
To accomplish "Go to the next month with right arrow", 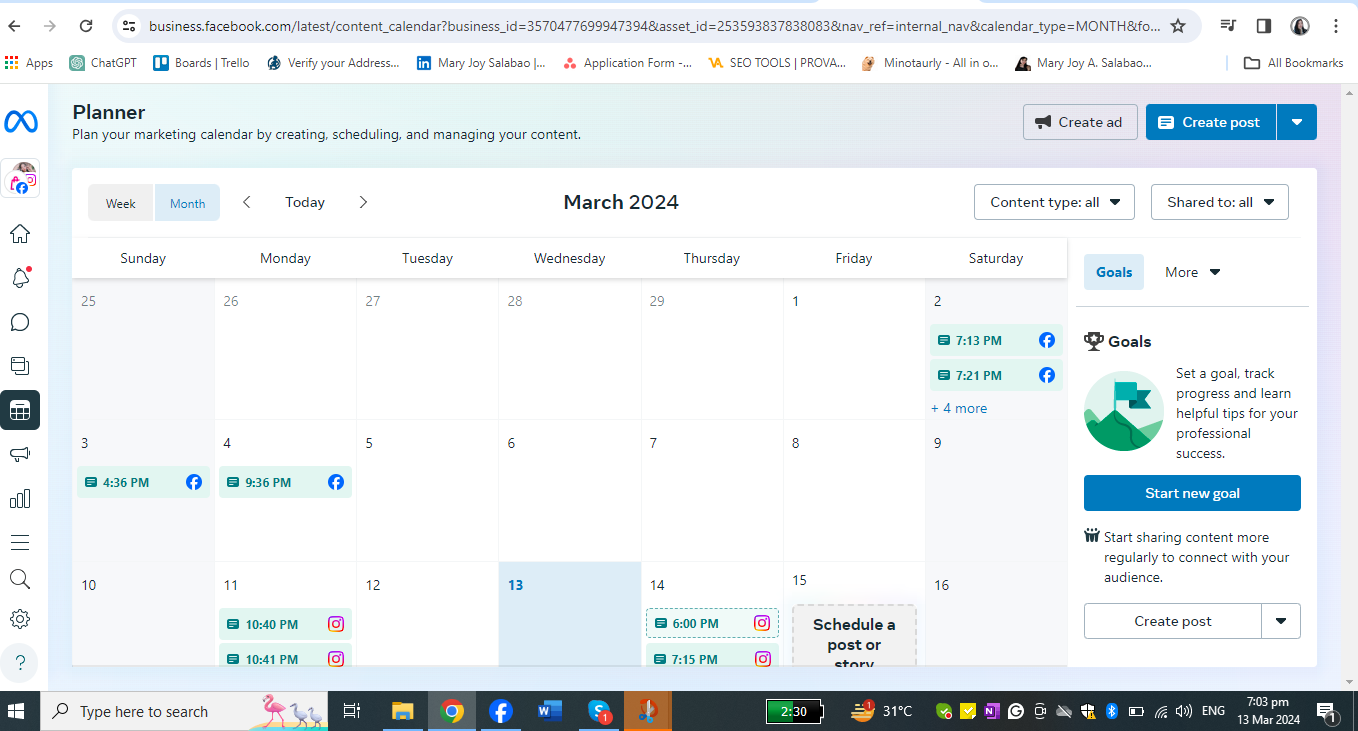I will pos(363,202).
